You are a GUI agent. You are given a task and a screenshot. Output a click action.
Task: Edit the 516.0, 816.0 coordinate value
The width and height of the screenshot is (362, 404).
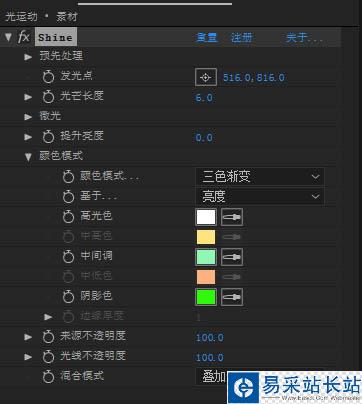[x=254, y=78]
